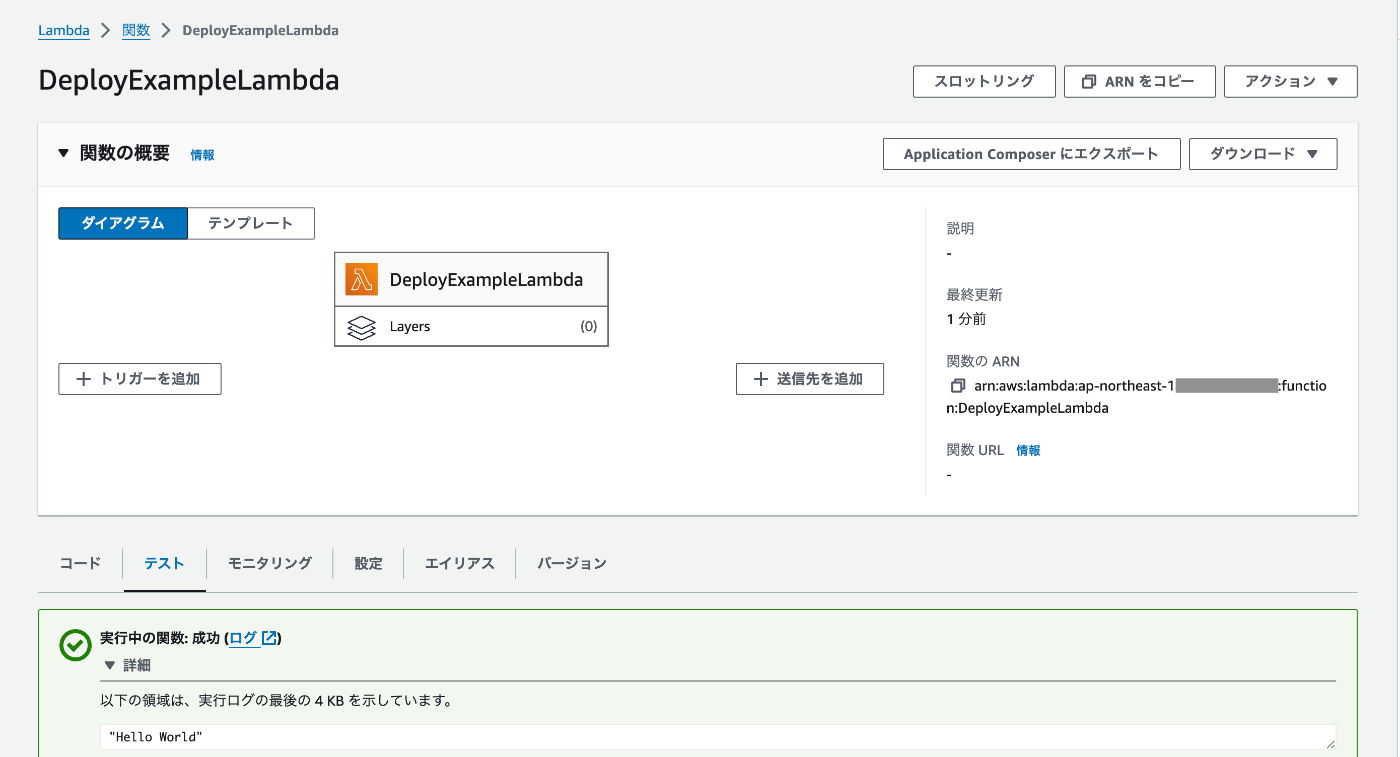This screenshot has height=757, width=1400.
Task: Click Application Composer にエクスポート button
Action: [1031, 154]
